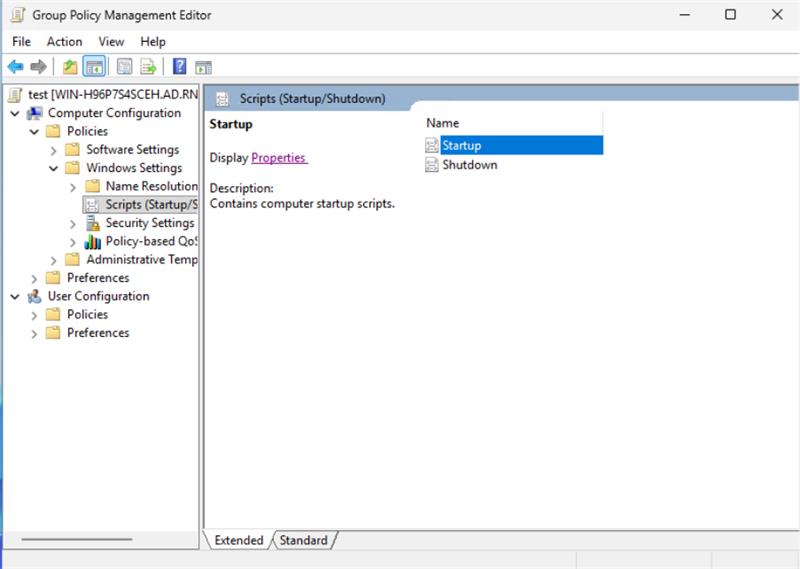Viewport: 800px width, 569px height.
Task: Select the Policy-based QoS chart icon
Action: point(93,241)
